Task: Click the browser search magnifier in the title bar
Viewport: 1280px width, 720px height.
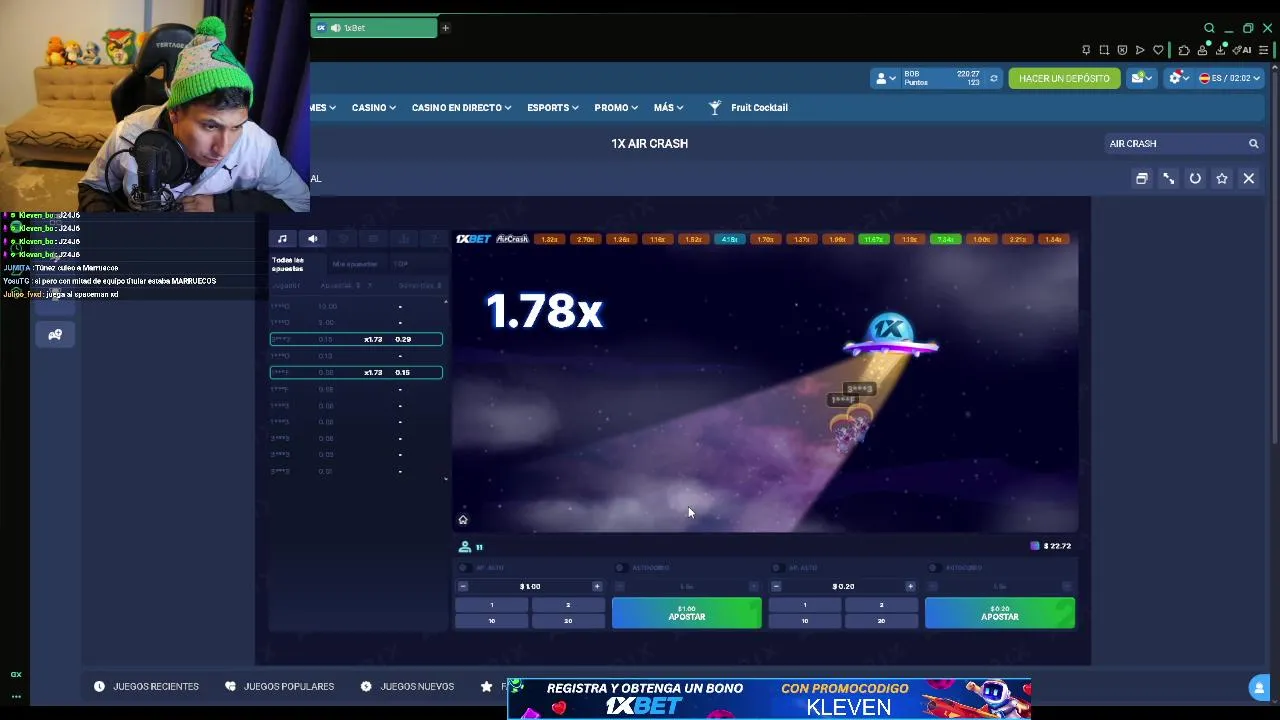Action: [x=1209, y=28]
